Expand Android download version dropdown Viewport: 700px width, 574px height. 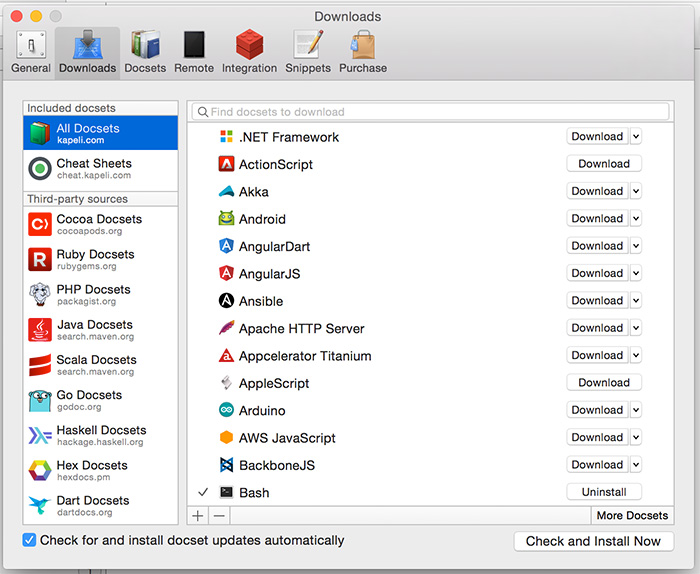coord(636,218)
